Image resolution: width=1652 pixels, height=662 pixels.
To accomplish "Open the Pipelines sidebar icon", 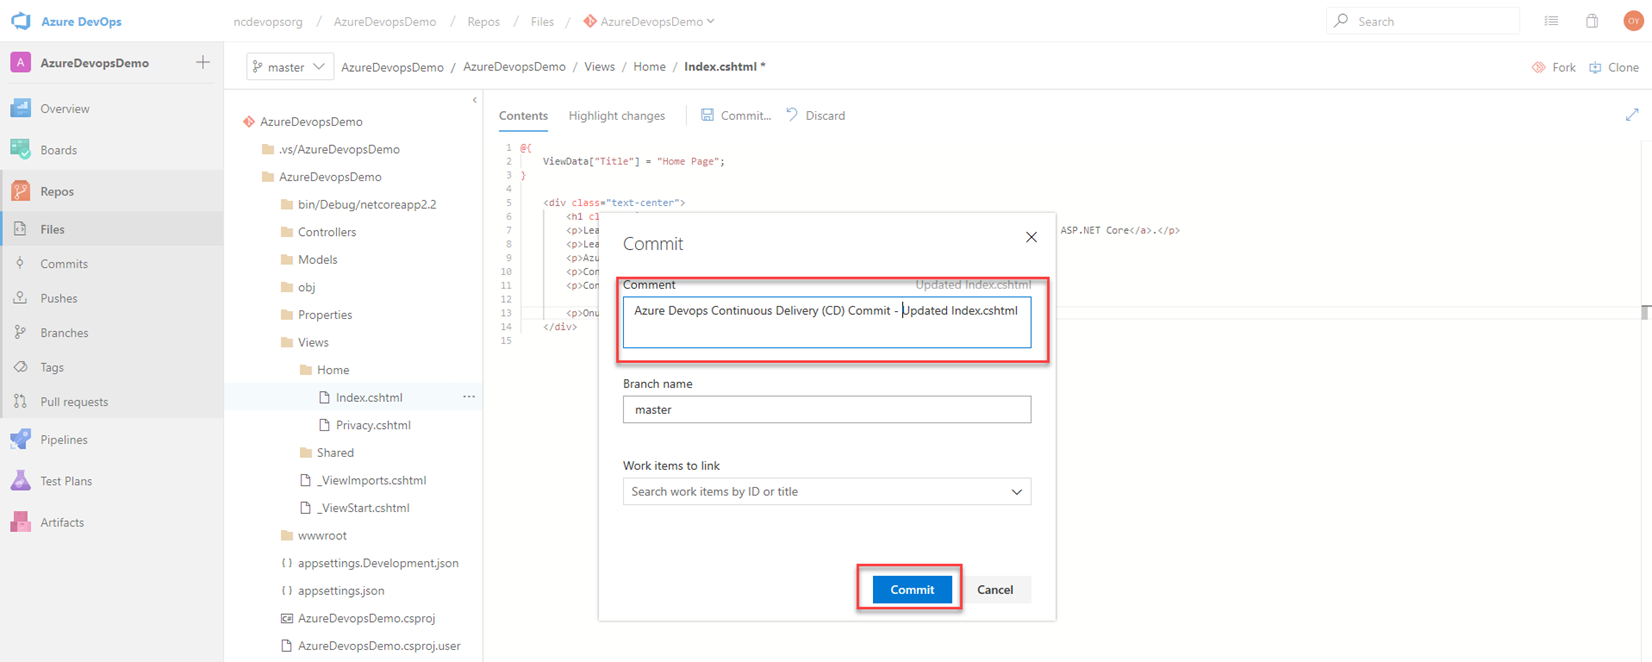I will pyautogui.click(x=20, y=439).
